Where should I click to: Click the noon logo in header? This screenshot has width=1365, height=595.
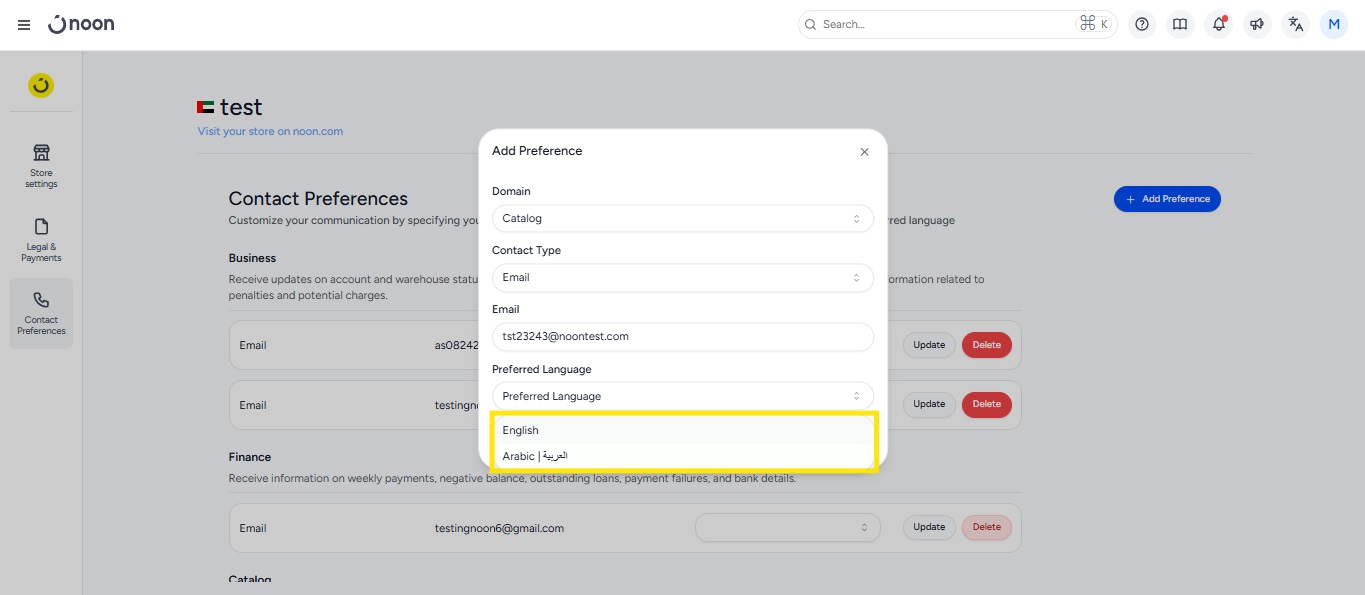point(82,24)
